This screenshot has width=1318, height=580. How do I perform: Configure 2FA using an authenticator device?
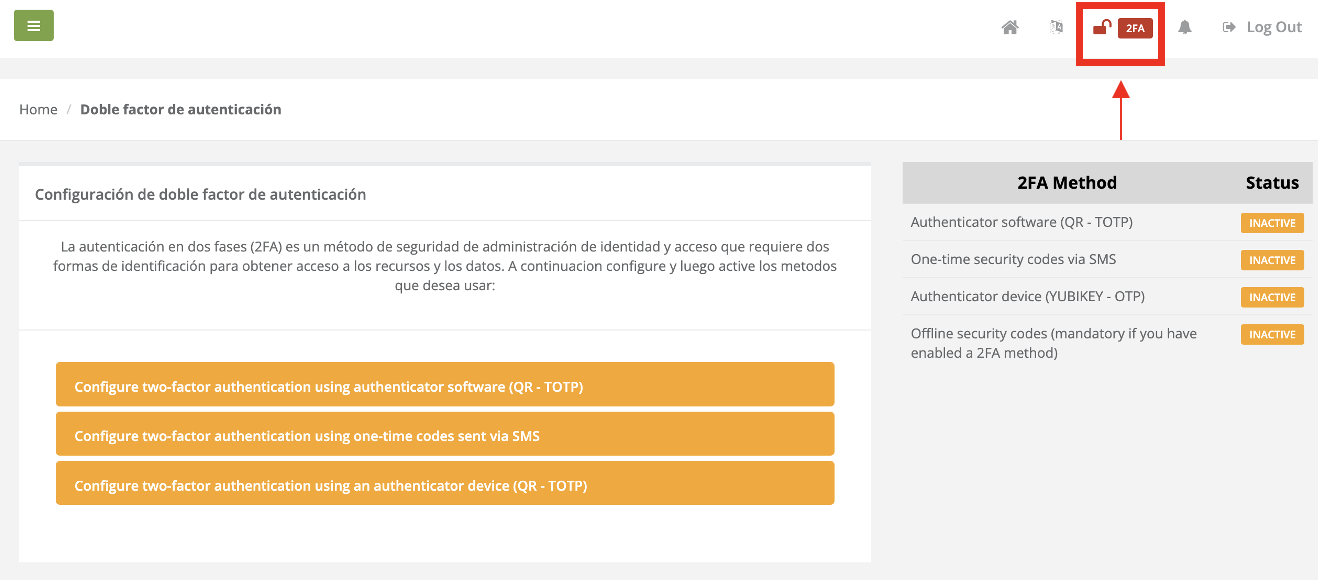[445, 484]
